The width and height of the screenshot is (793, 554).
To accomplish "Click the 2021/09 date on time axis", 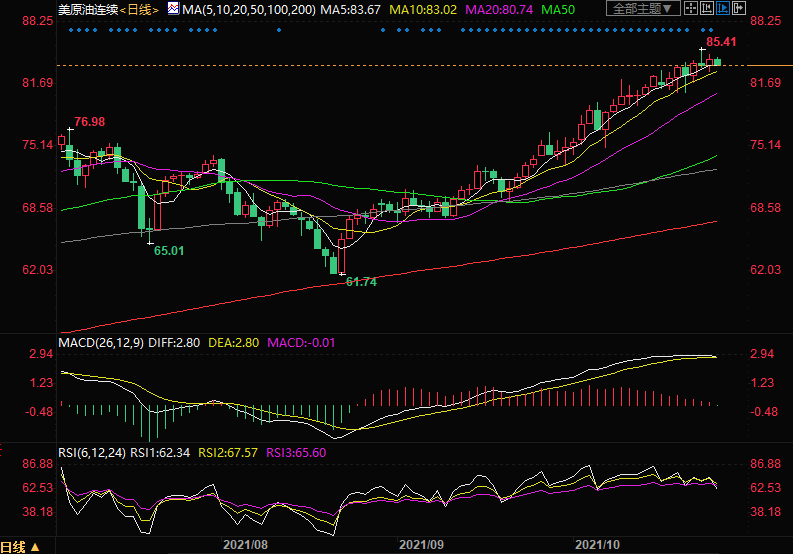I will 421,545.
